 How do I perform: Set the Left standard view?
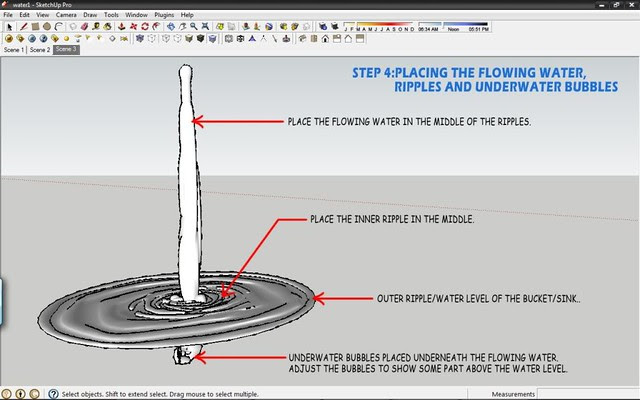[x=360, y=39]
